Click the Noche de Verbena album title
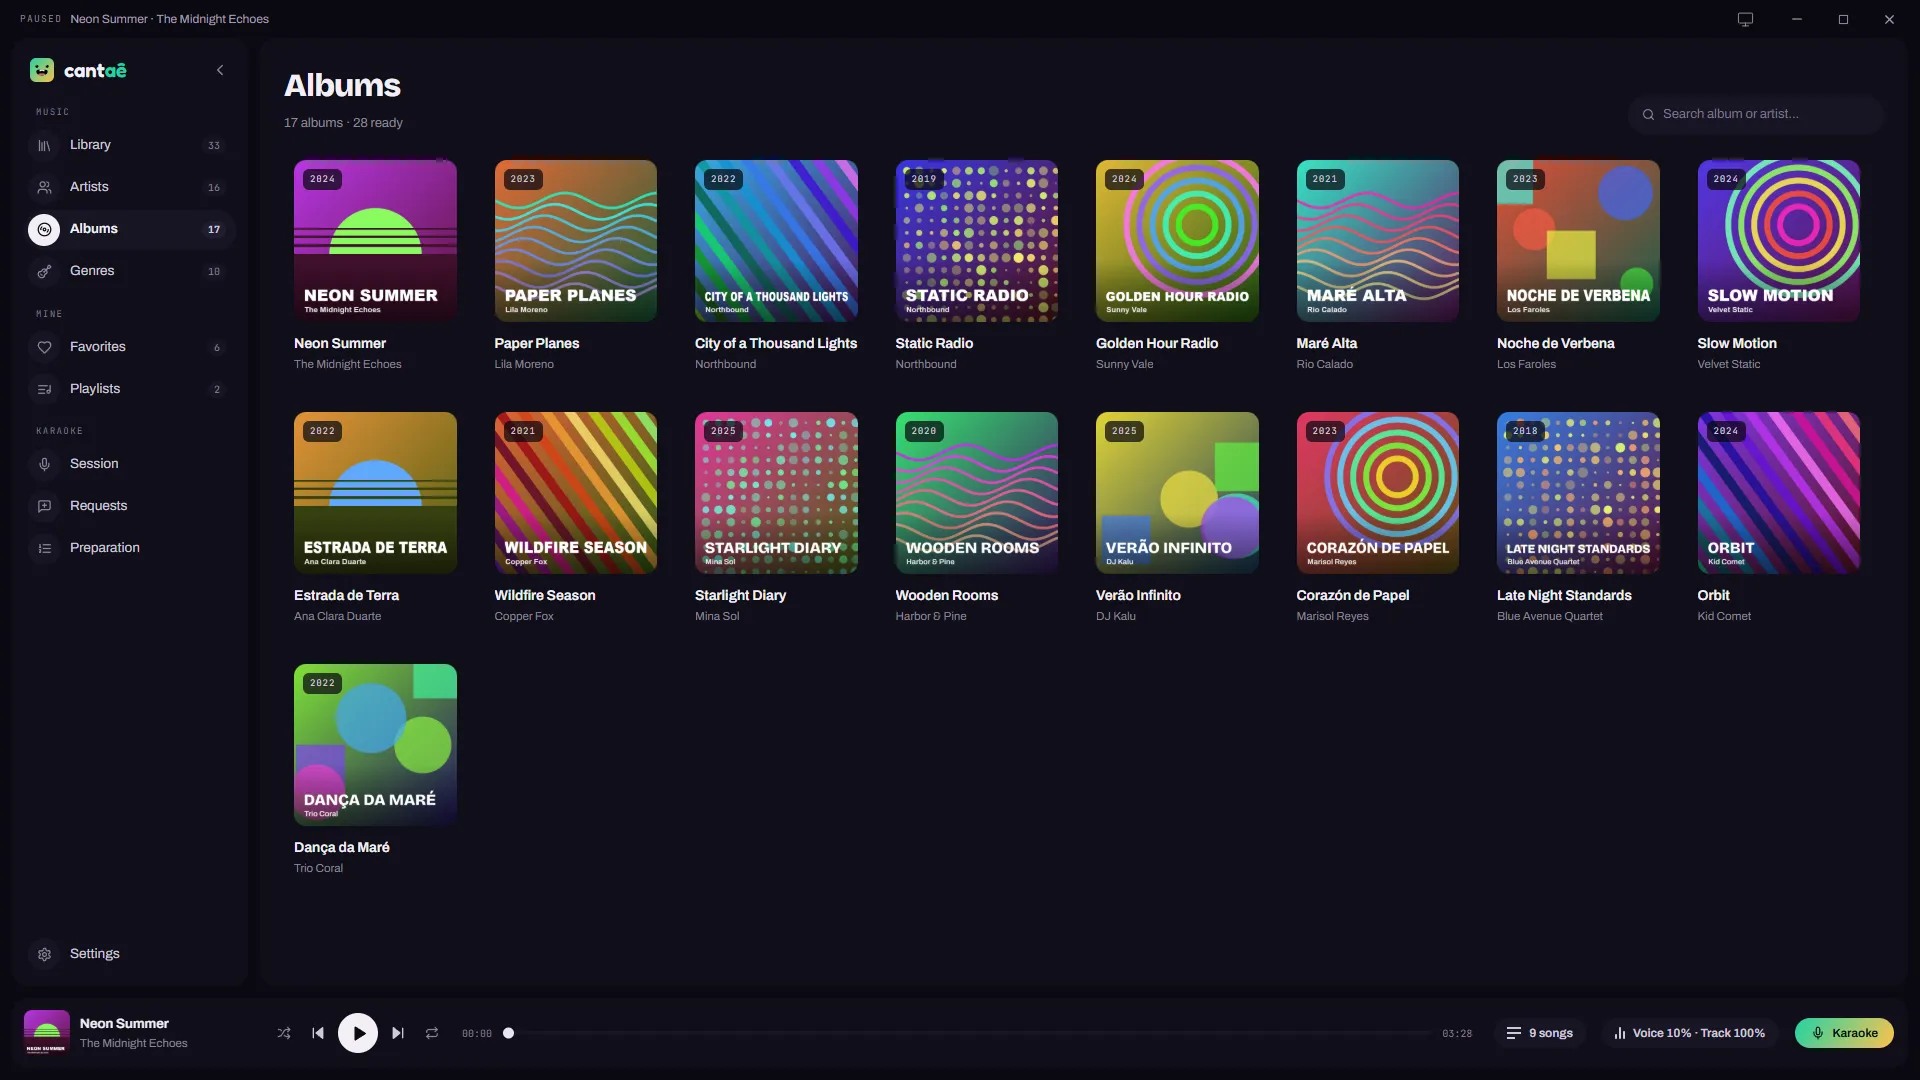Viewport: 1920px width, 1080px height. click(x=1555, y=343)
